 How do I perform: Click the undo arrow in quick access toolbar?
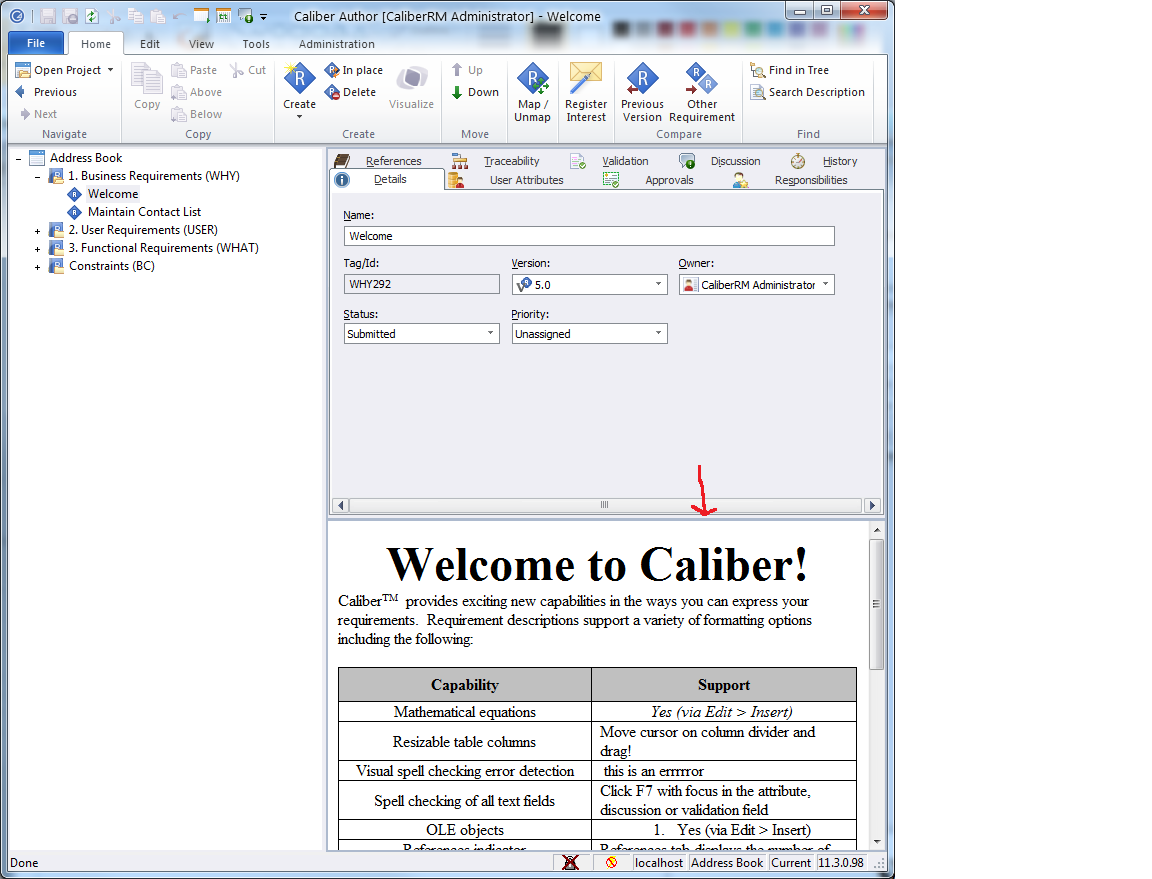point(178,16)
